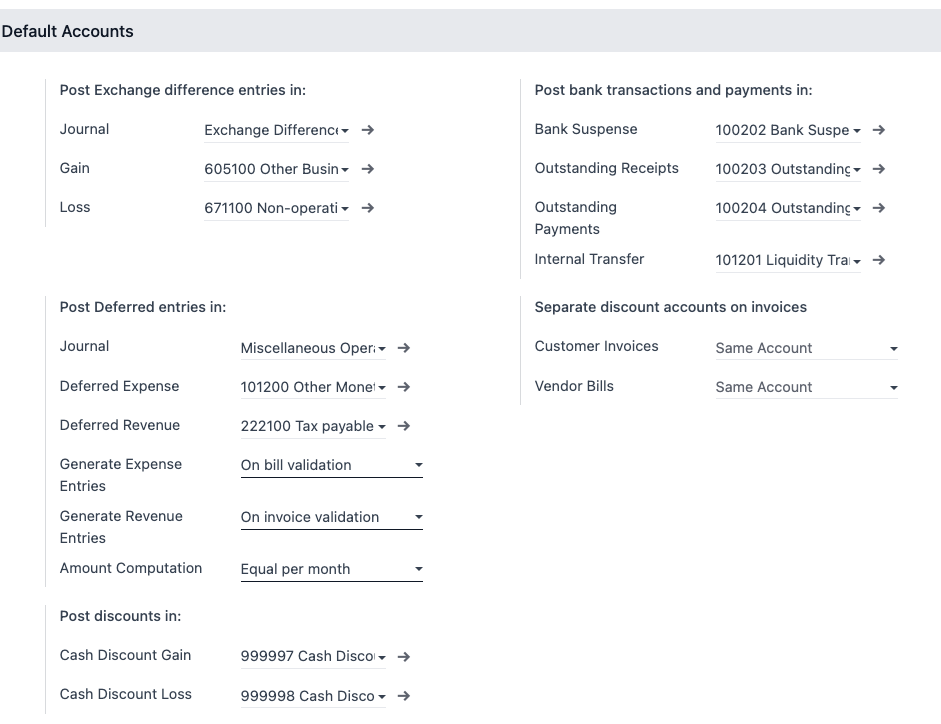Click the 'Outstanding Receipts' field label
Viewport: 941px width, 724px height.
(x=606, y=168)
